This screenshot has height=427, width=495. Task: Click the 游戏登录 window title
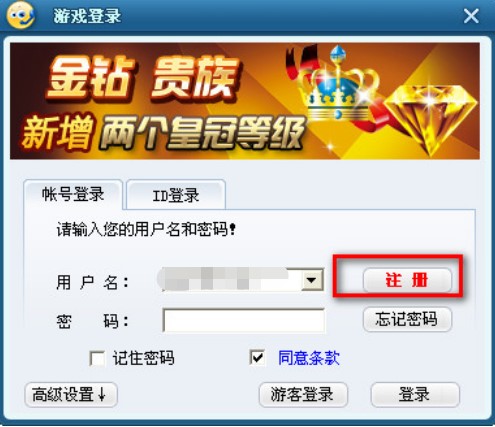click(x=87, y=16)
